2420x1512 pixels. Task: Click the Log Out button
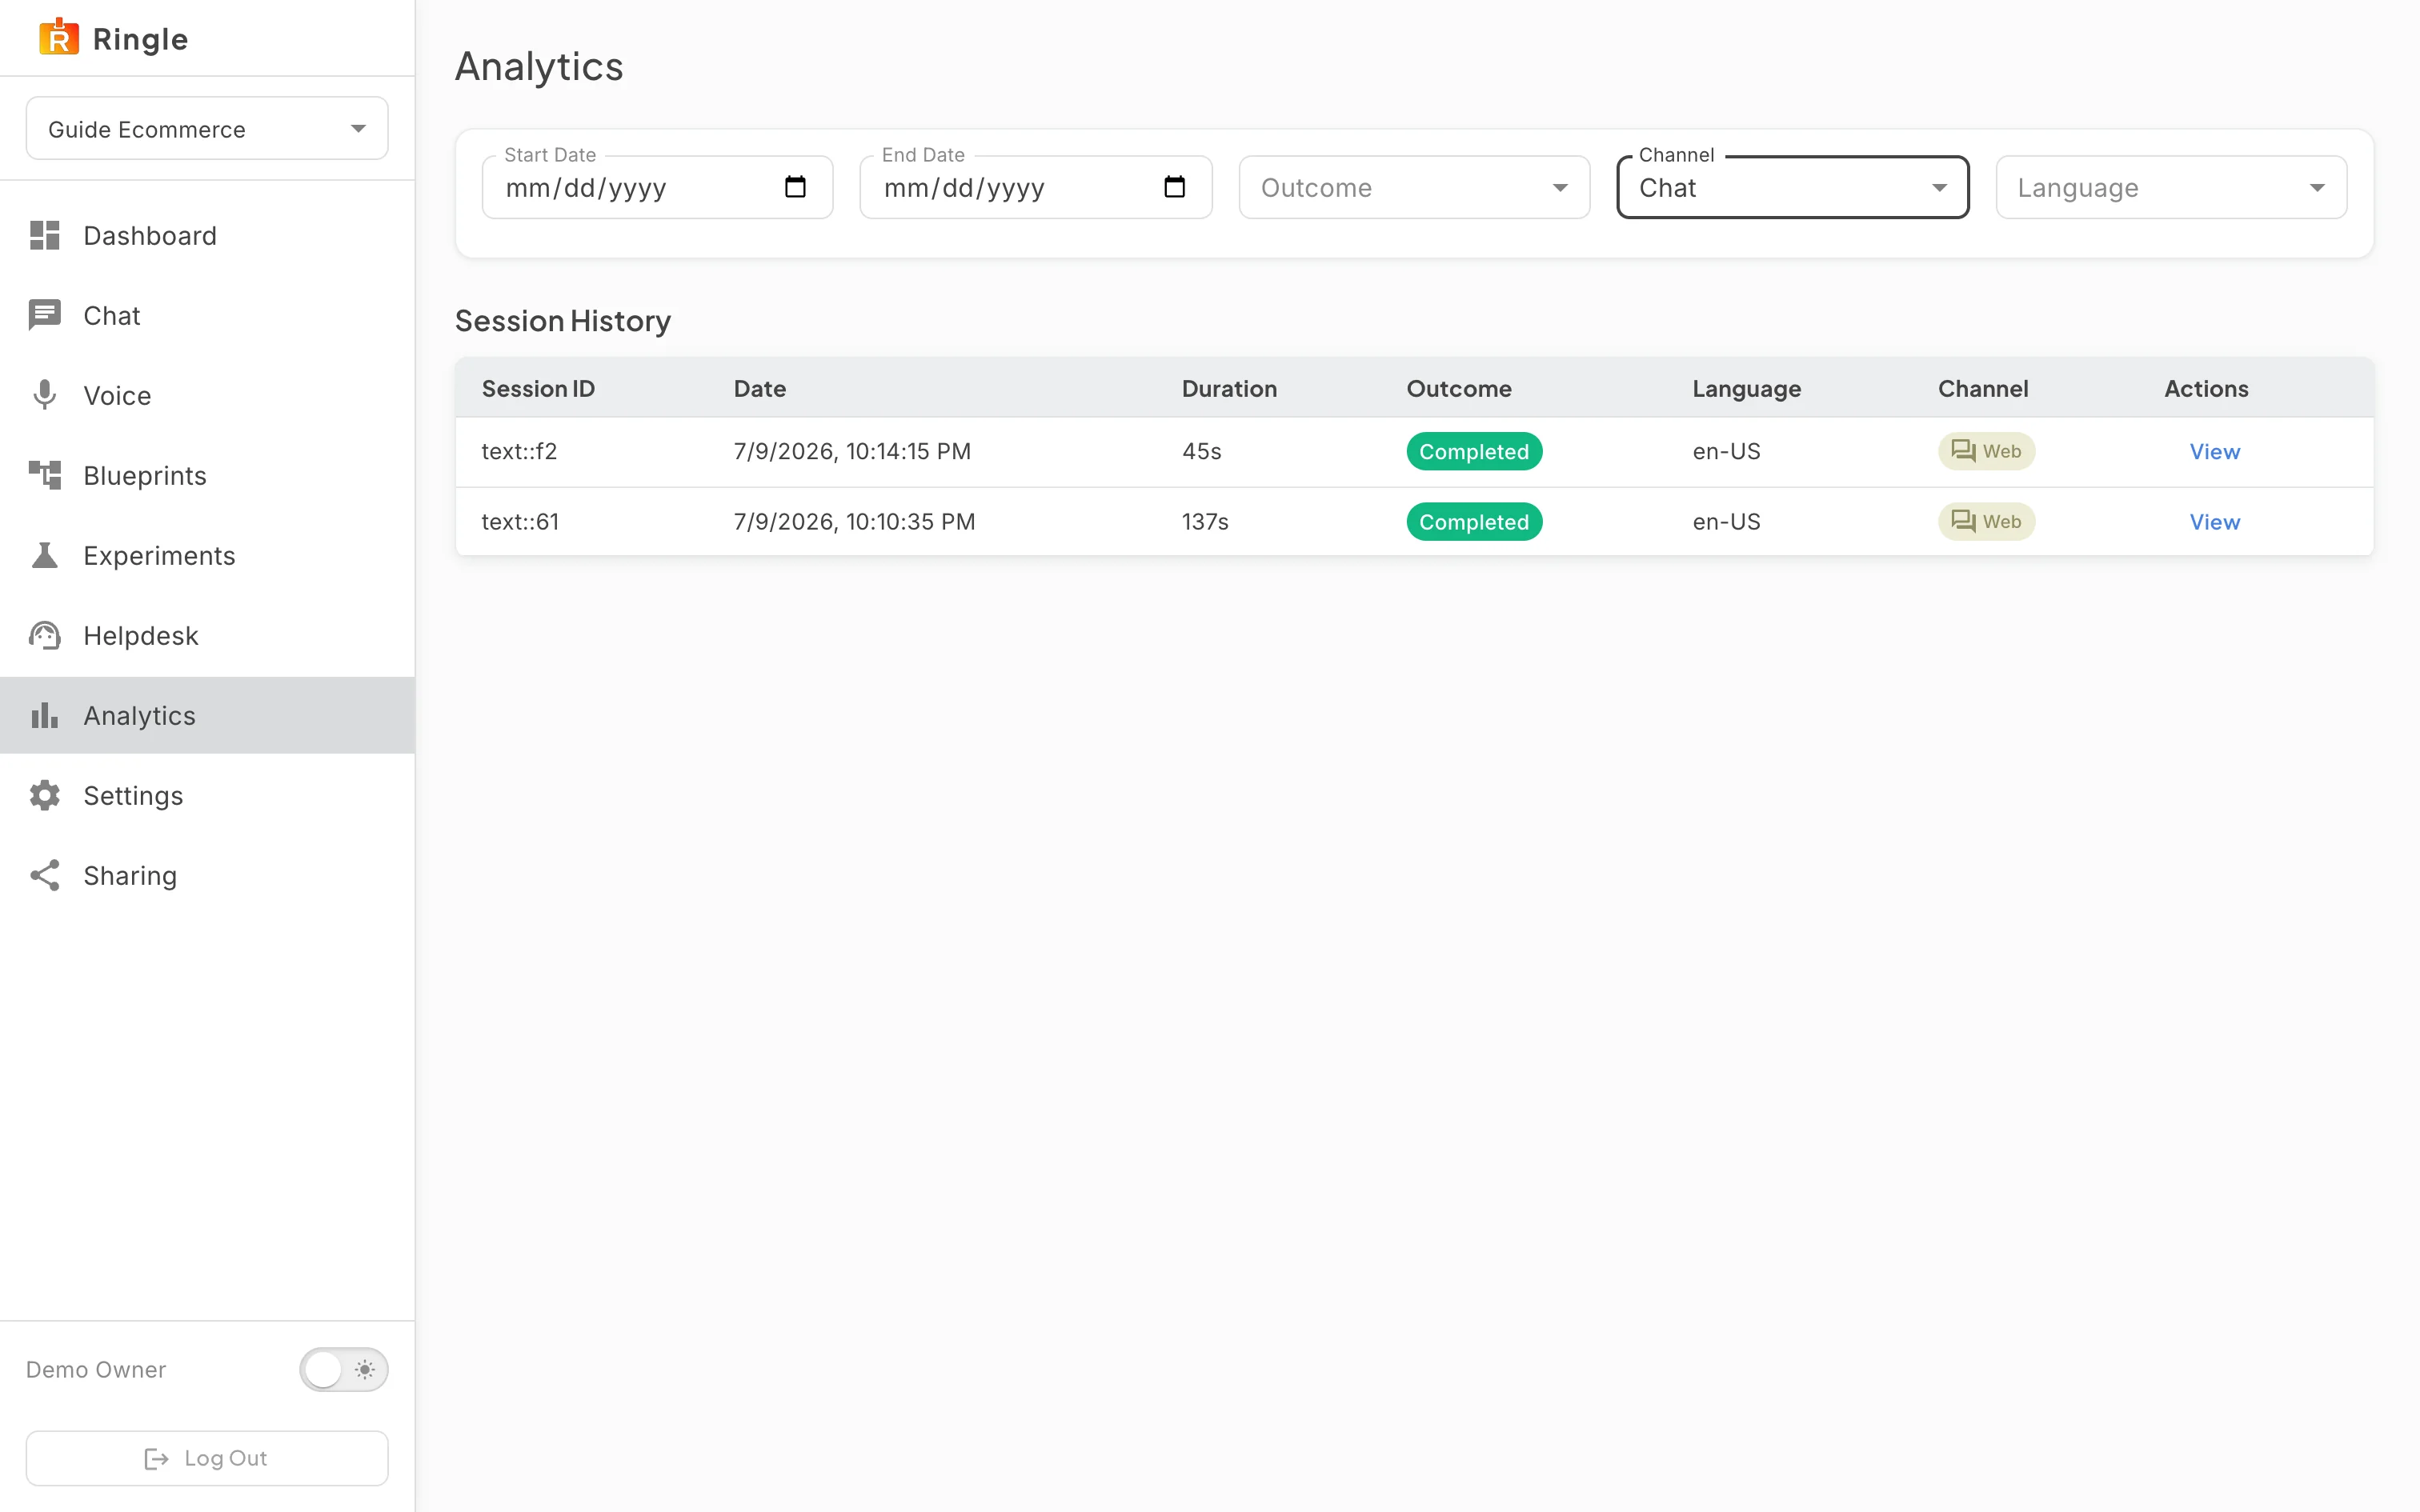point(207,1458)
